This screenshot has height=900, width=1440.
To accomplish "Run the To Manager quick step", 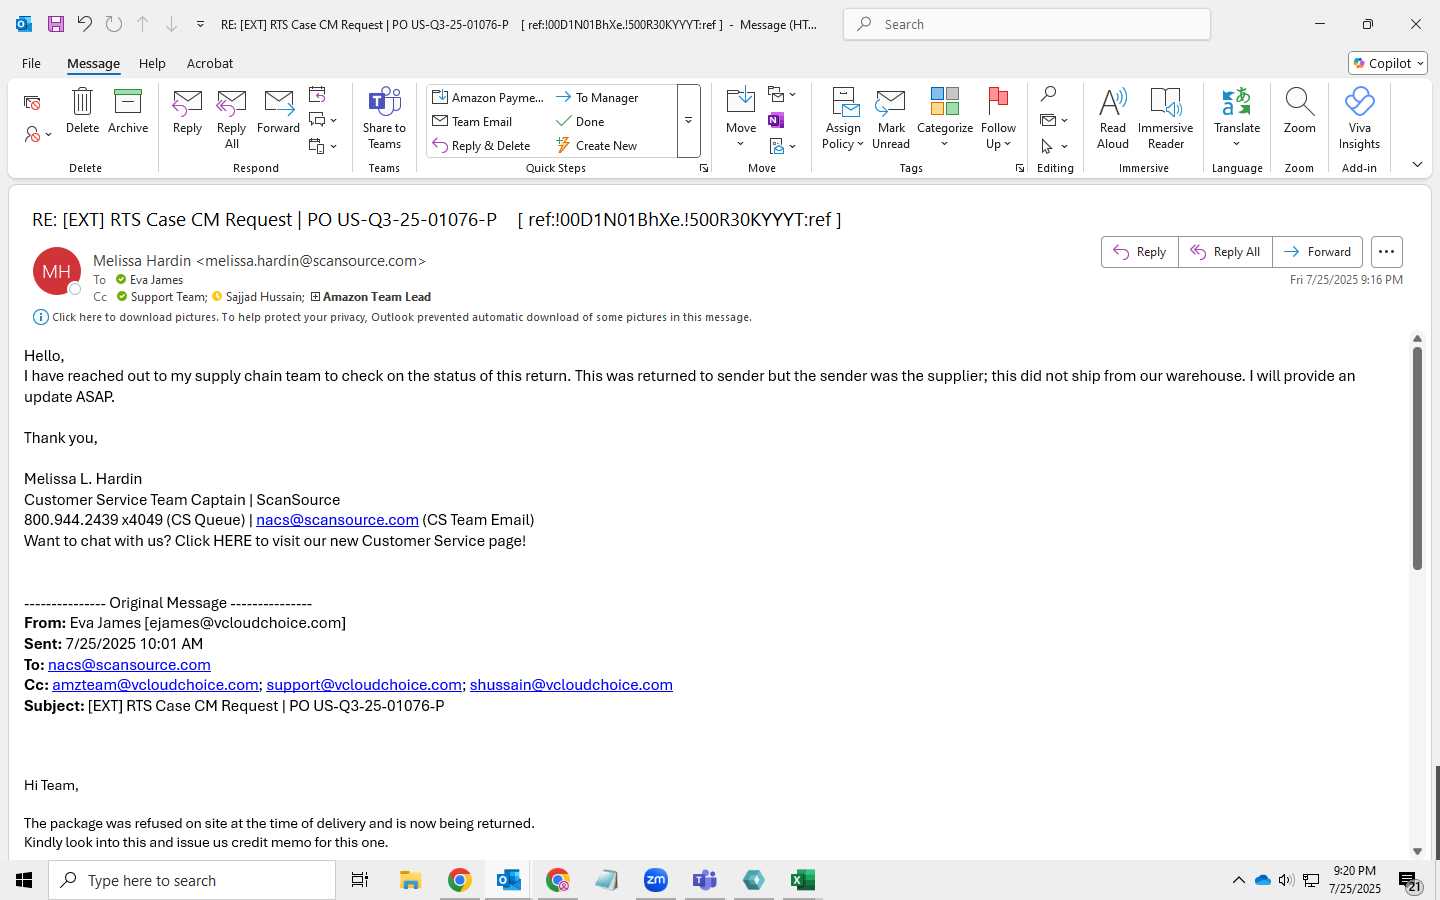I will tap(597, 97).
